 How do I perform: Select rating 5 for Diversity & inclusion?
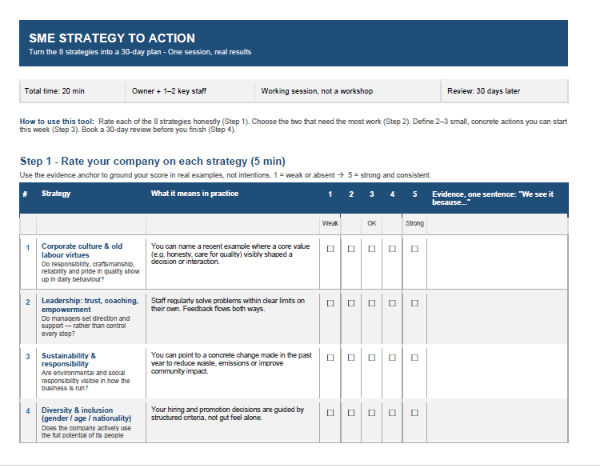click(x=414, y=413)
